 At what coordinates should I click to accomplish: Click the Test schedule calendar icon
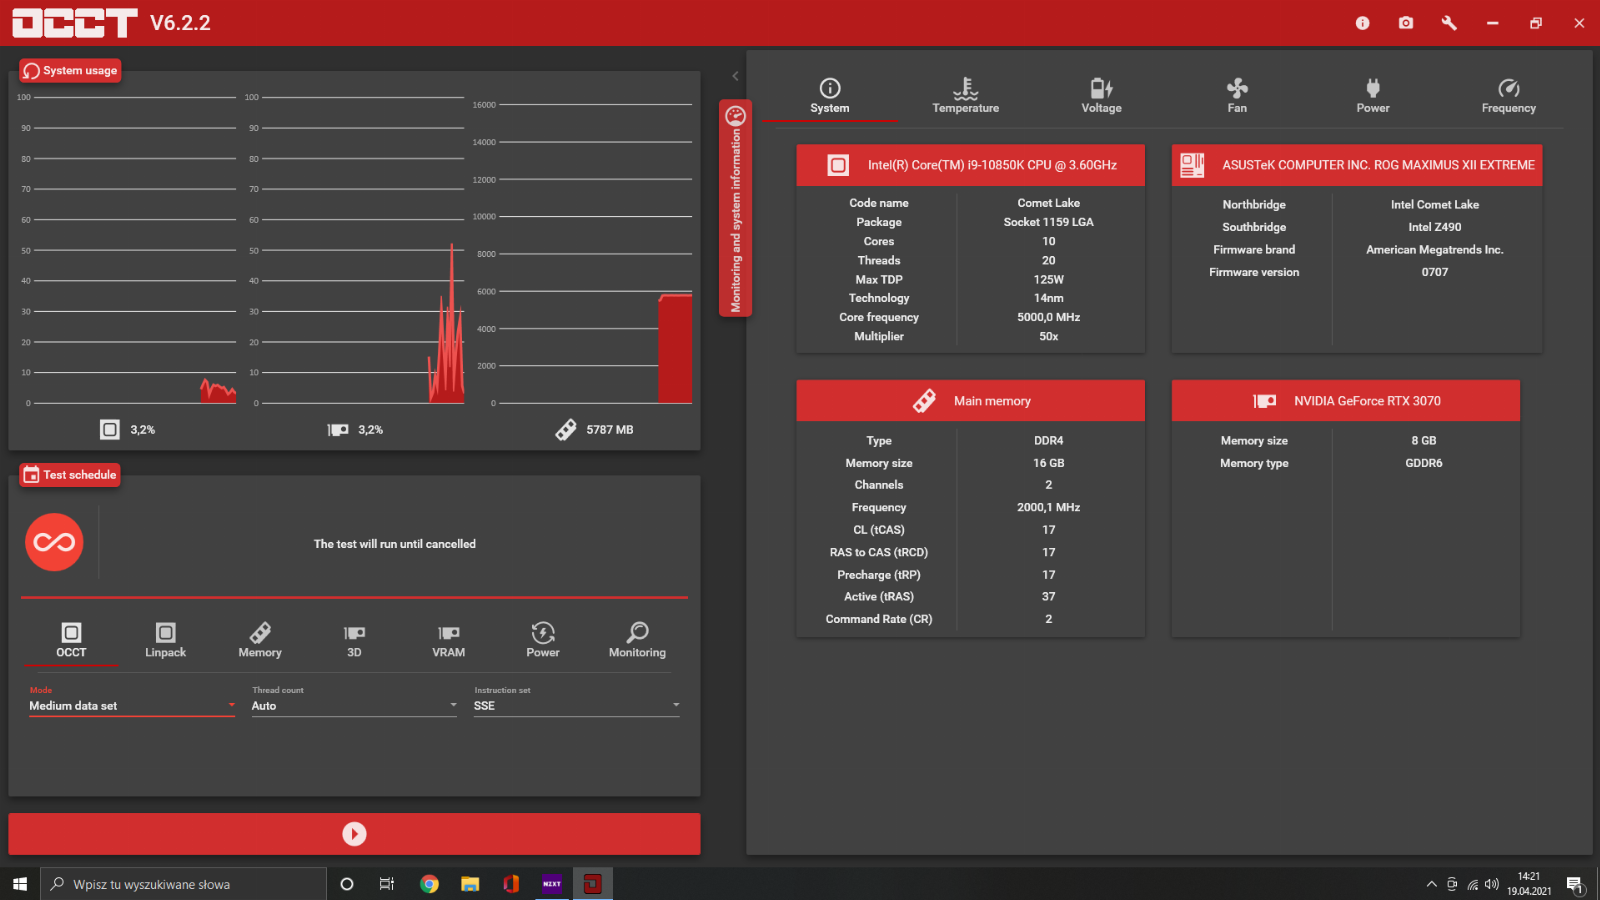[x=32, y=475]
